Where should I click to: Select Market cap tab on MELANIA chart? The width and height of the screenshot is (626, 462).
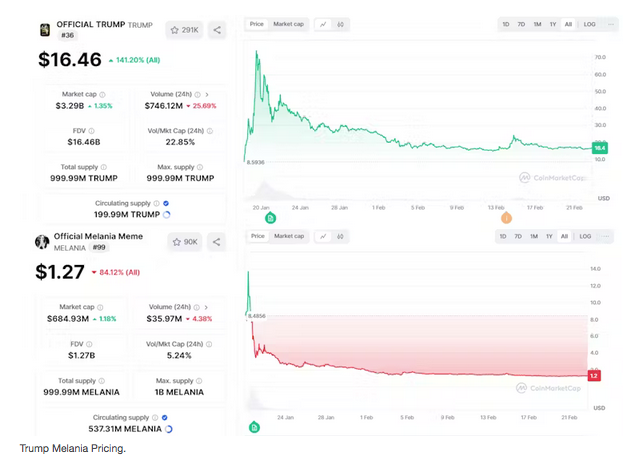click(x=289, y=236)
